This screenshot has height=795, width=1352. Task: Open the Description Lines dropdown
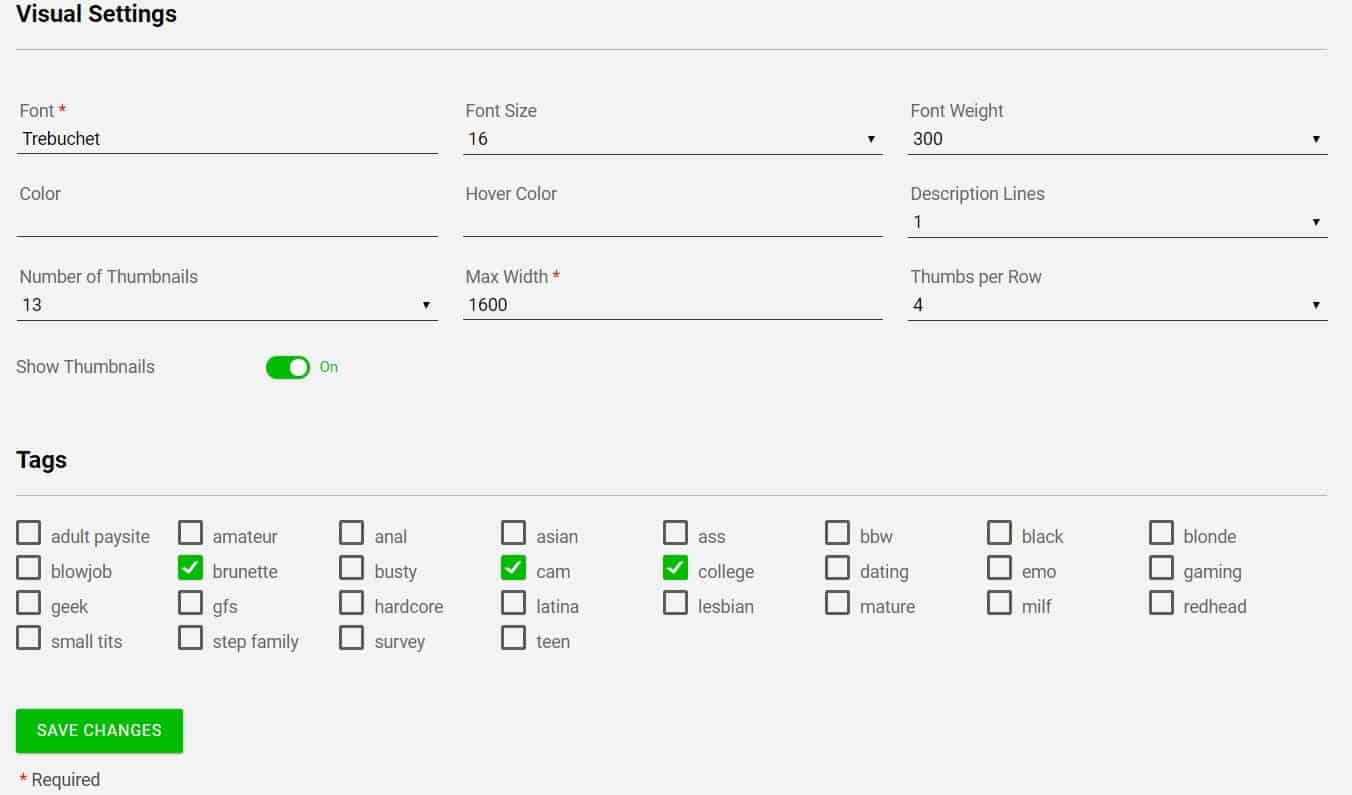tap(1315, 221)
